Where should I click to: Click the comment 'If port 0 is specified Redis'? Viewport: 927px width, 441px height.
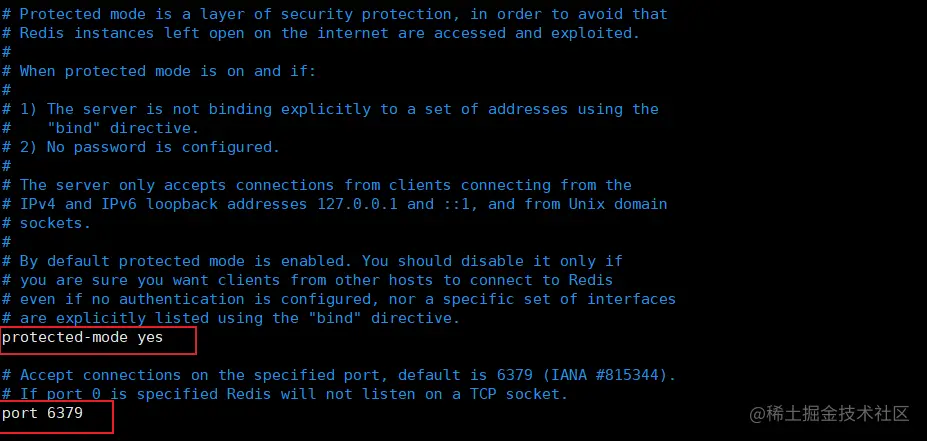coord(286,394)
